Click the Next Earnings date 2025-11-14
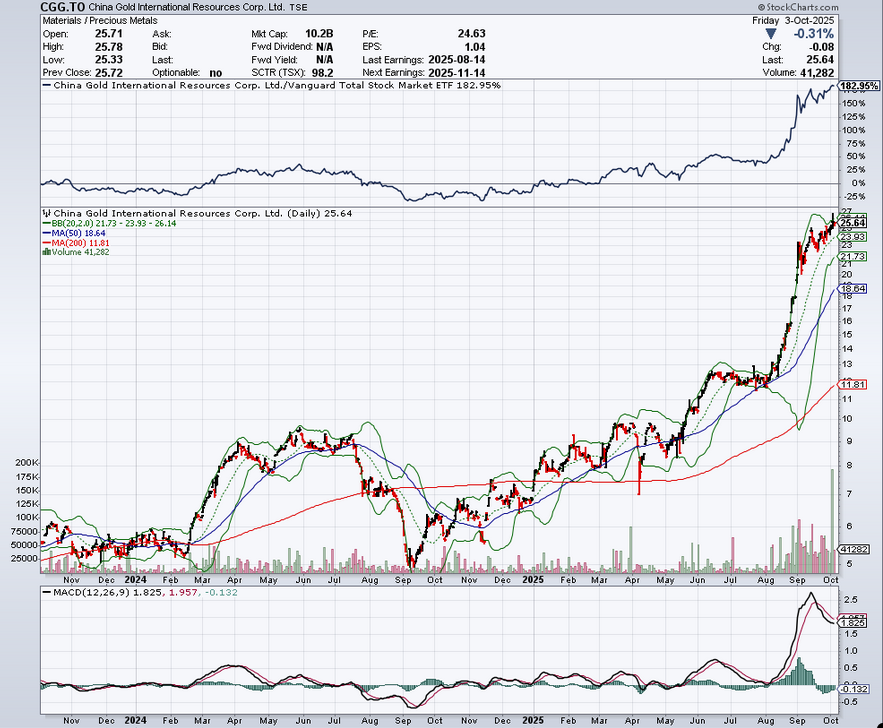Image resolution: width=883 pixels, height=728 pixels. pos(457,73)
